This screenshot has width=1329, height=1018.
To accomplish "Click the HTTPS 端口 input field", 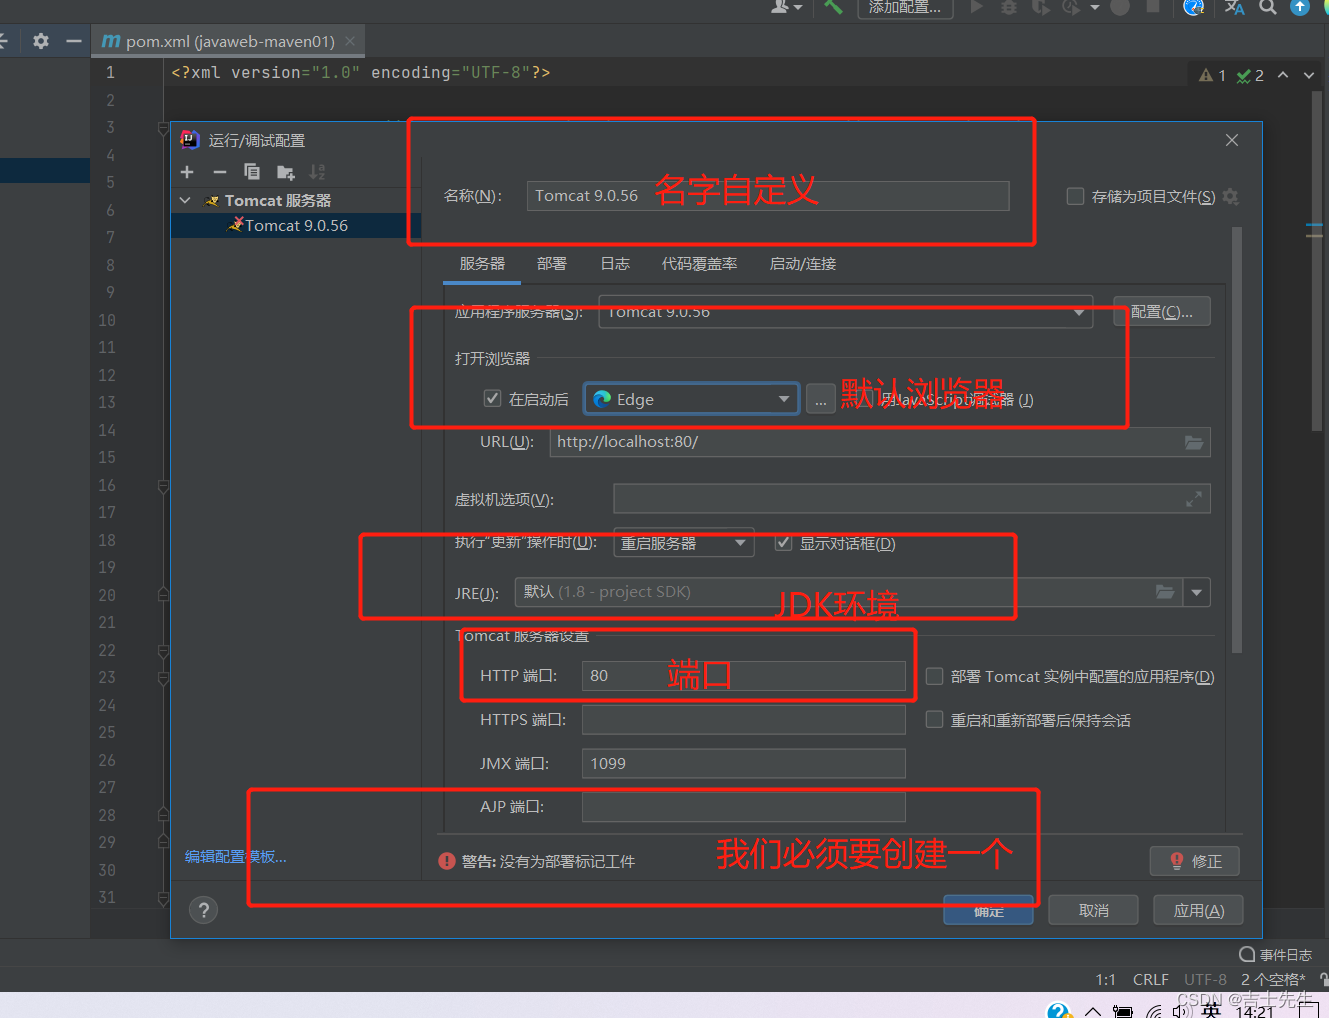I will point(744,720).
